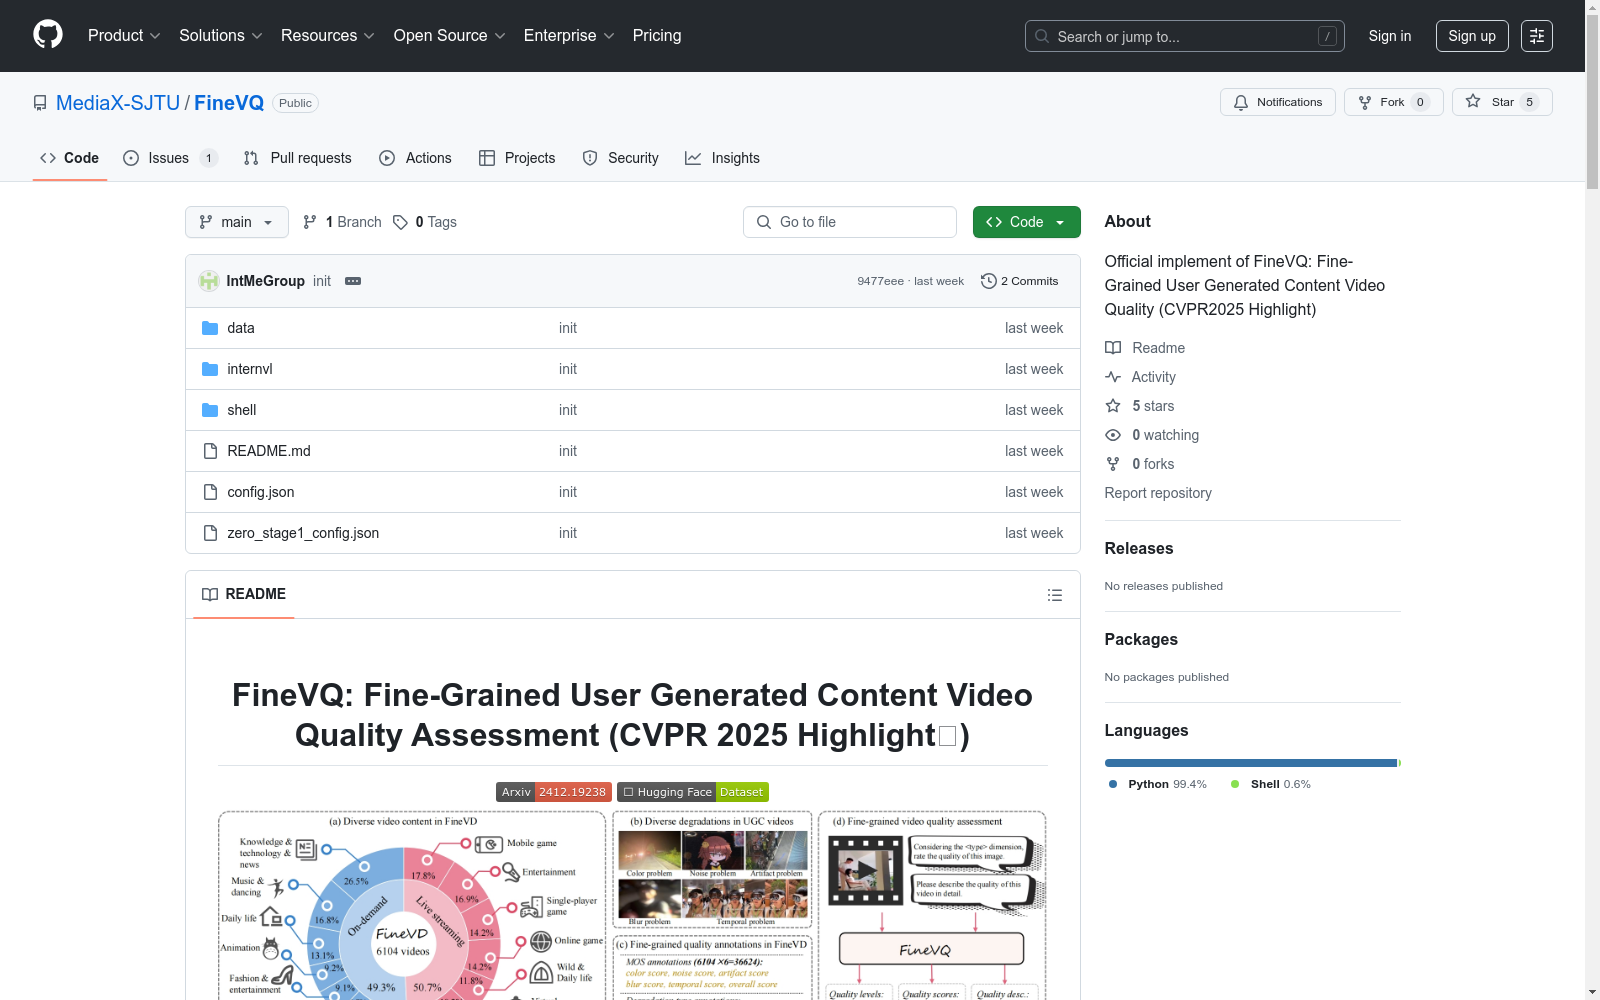Click the Sign in link
Viewport: 1600px width, 1000px height.
tap(1390, 36)
